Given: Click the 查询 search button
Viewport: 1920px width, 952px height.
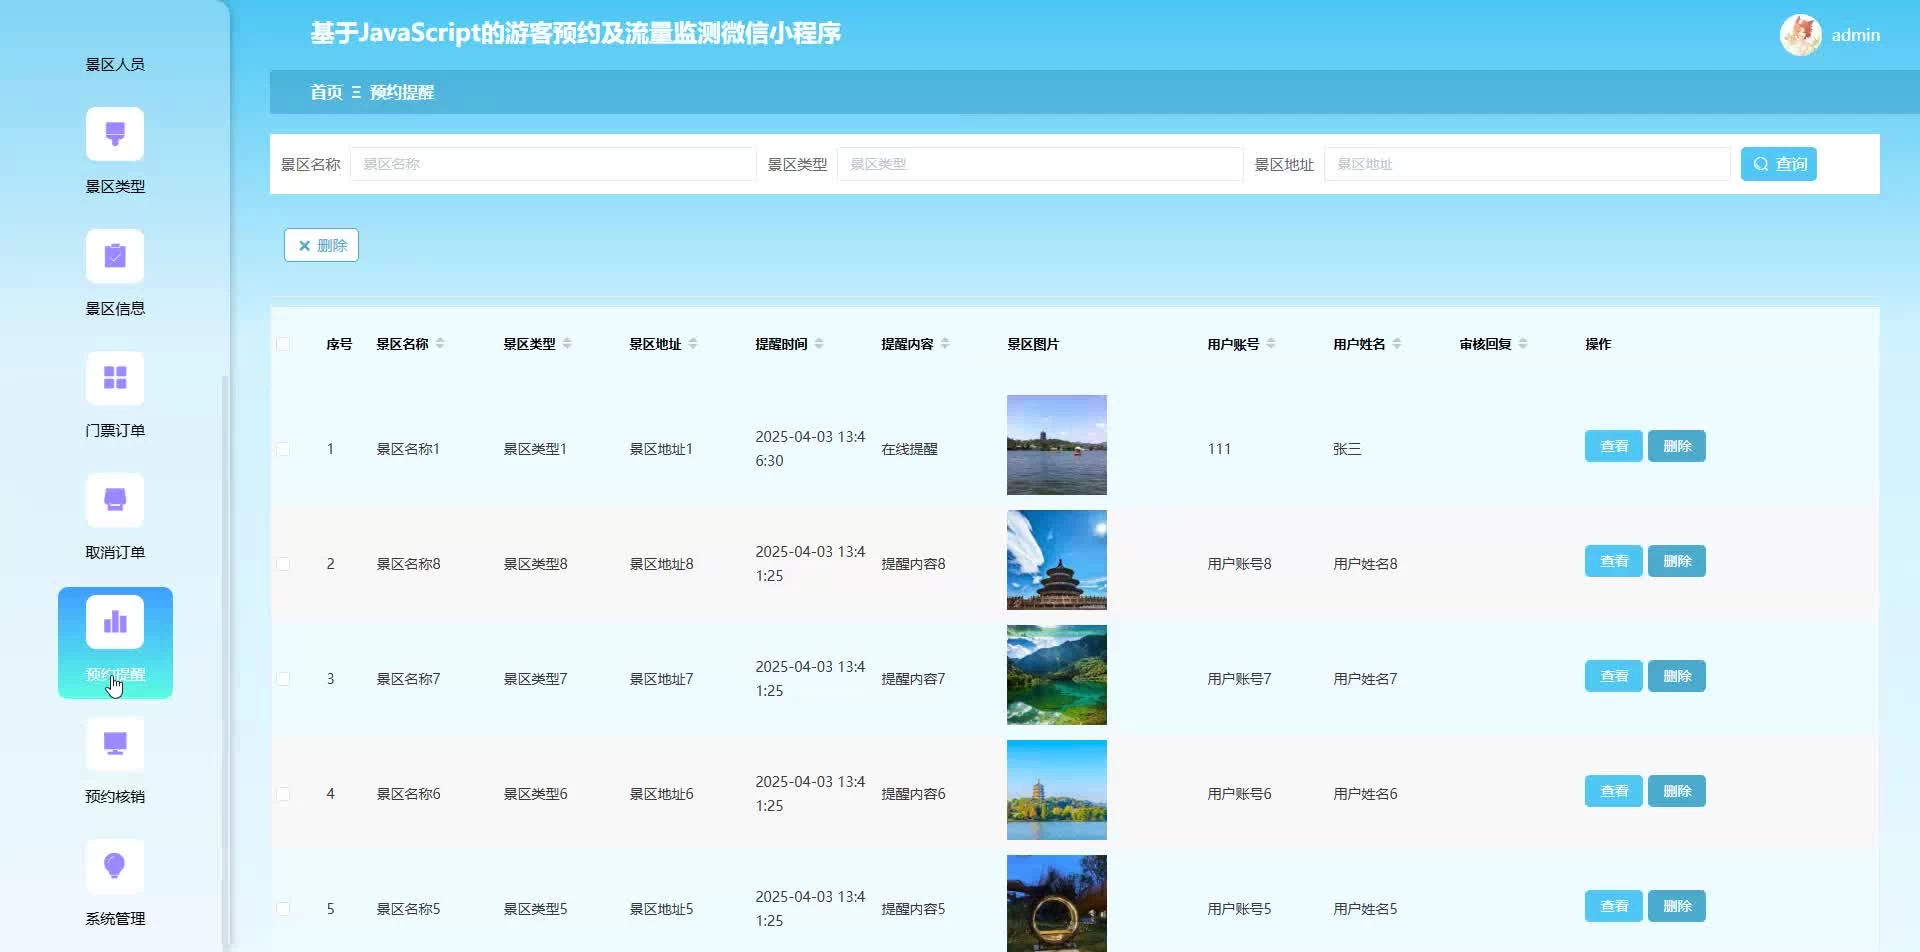Looking at the screenshot, I should click(x=1778, y=164).
